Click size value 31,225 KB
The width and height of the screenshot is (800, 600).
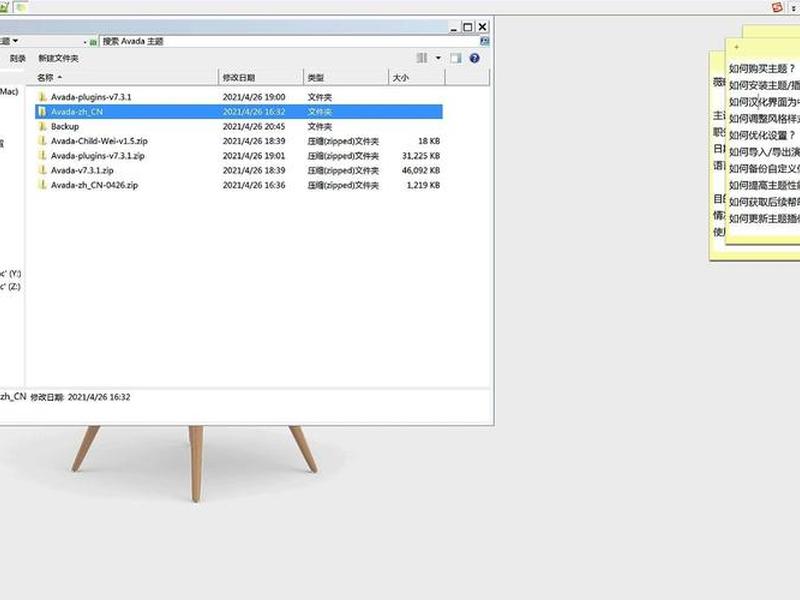[420, 156]
